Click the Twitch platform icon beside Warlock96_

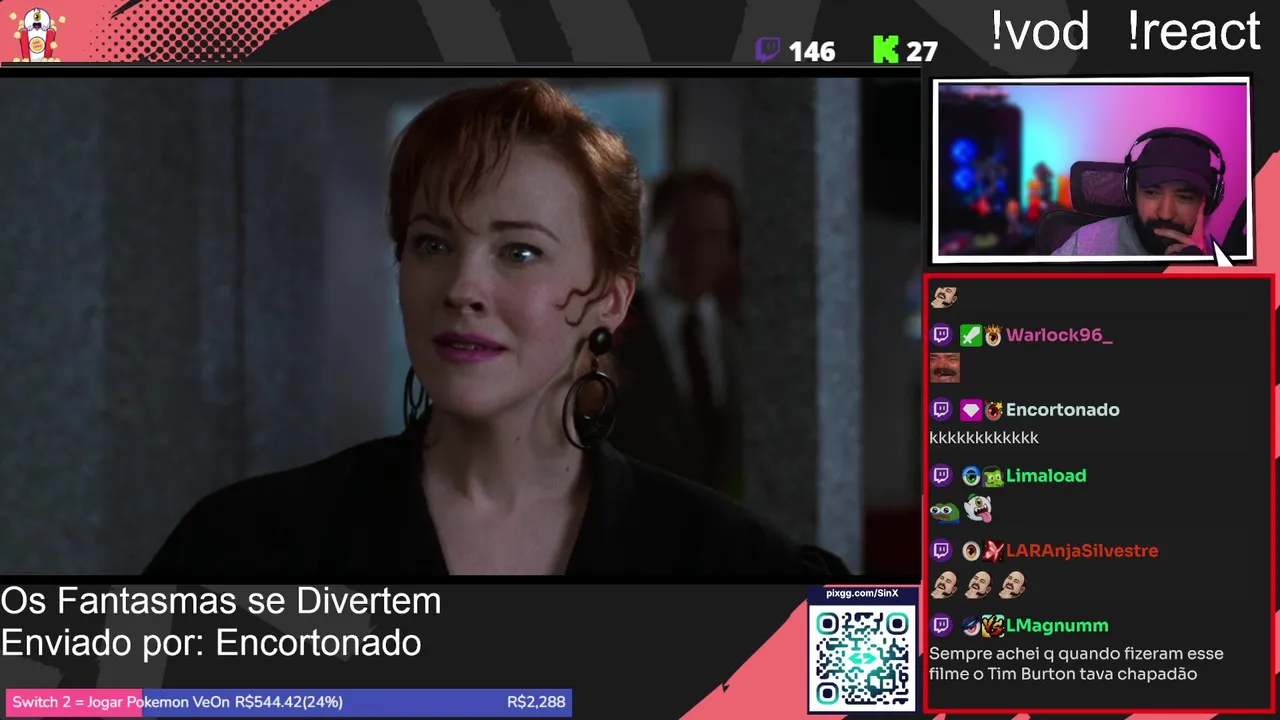tap(941, 335)
